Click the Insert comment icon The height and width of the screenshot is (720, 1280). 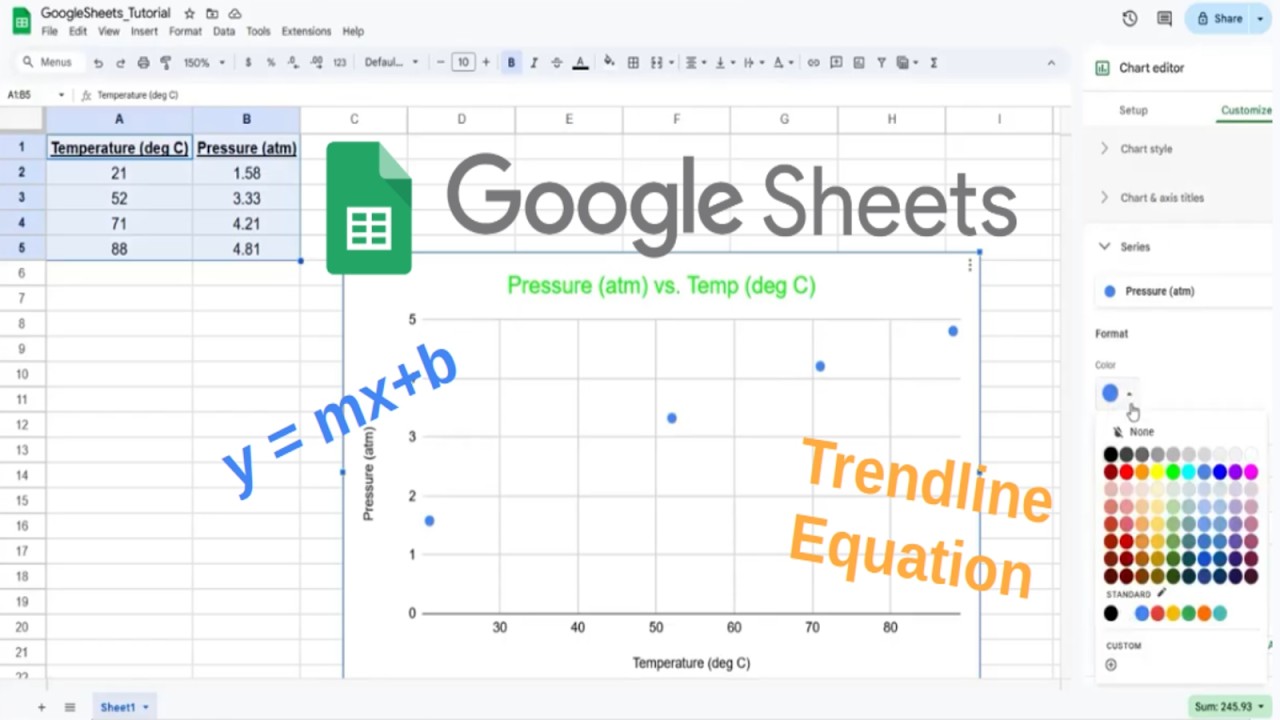pyautogui.click(x=836, y=62)
